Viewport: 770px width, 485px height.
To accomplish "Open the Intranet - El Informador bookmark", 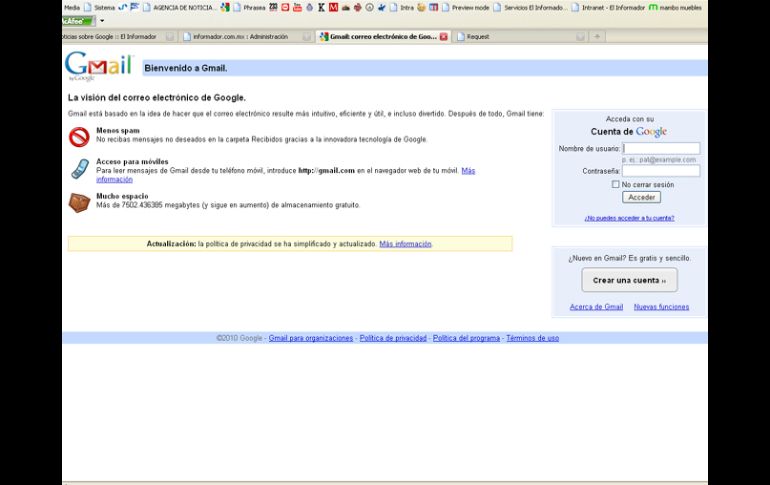I will click(x=608, y=7).
